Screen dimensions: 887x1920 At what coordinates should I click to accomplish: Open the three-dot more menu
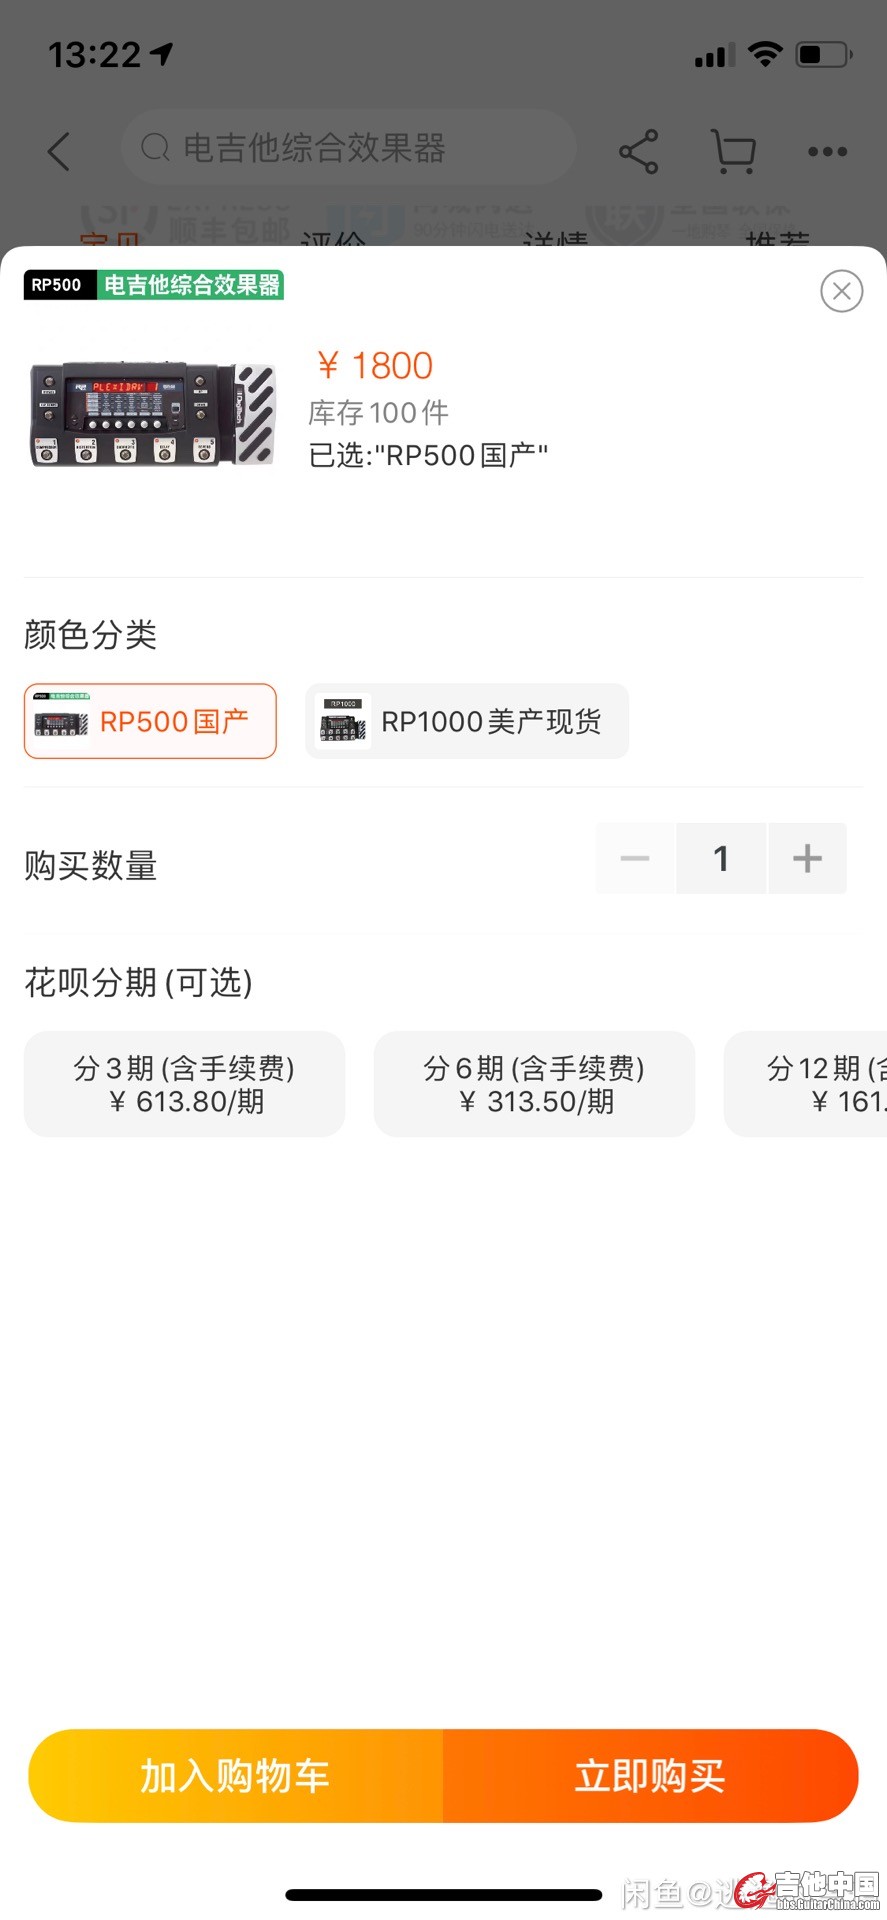point(827,152)
